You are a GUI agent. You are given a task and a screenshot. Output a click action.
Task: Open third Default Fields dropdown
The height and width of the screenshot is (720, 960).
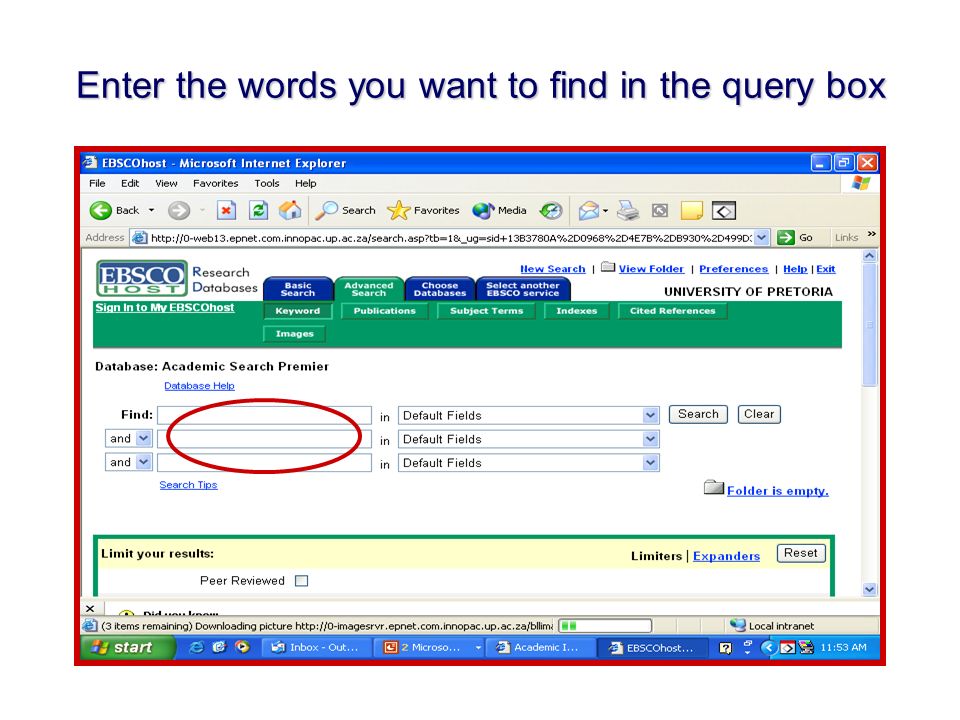(x=650, y=463)
